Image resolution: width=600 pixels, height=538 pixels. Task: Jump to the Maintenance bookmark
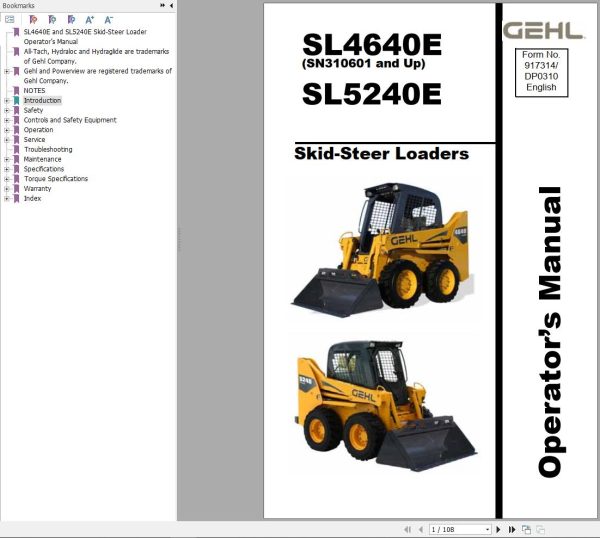[42, 159]
